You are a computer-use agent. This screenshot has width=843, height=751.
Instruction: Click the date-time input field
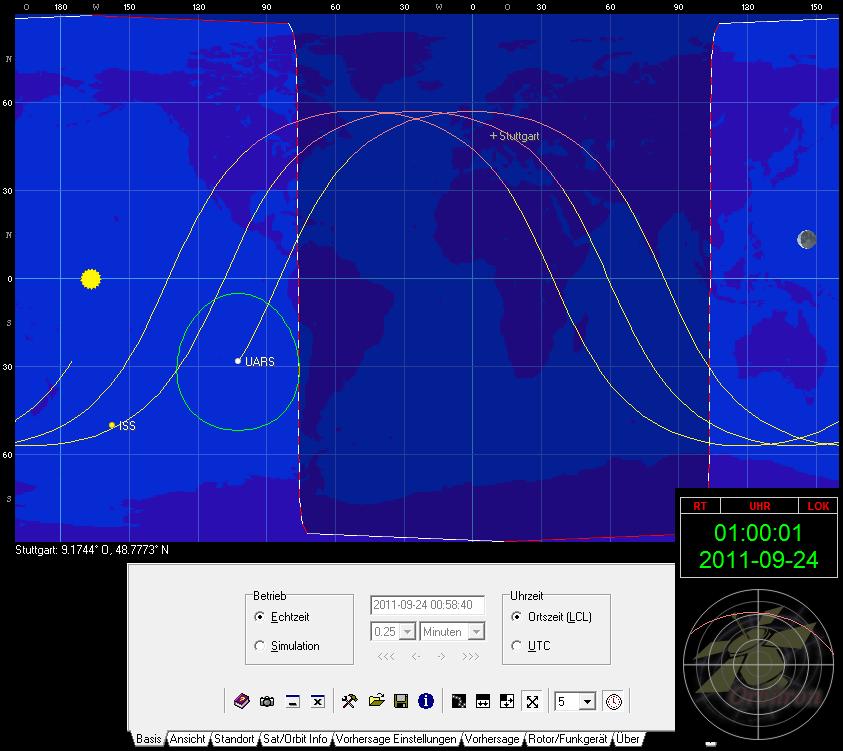pyautogui.click(x=427, y=605)
